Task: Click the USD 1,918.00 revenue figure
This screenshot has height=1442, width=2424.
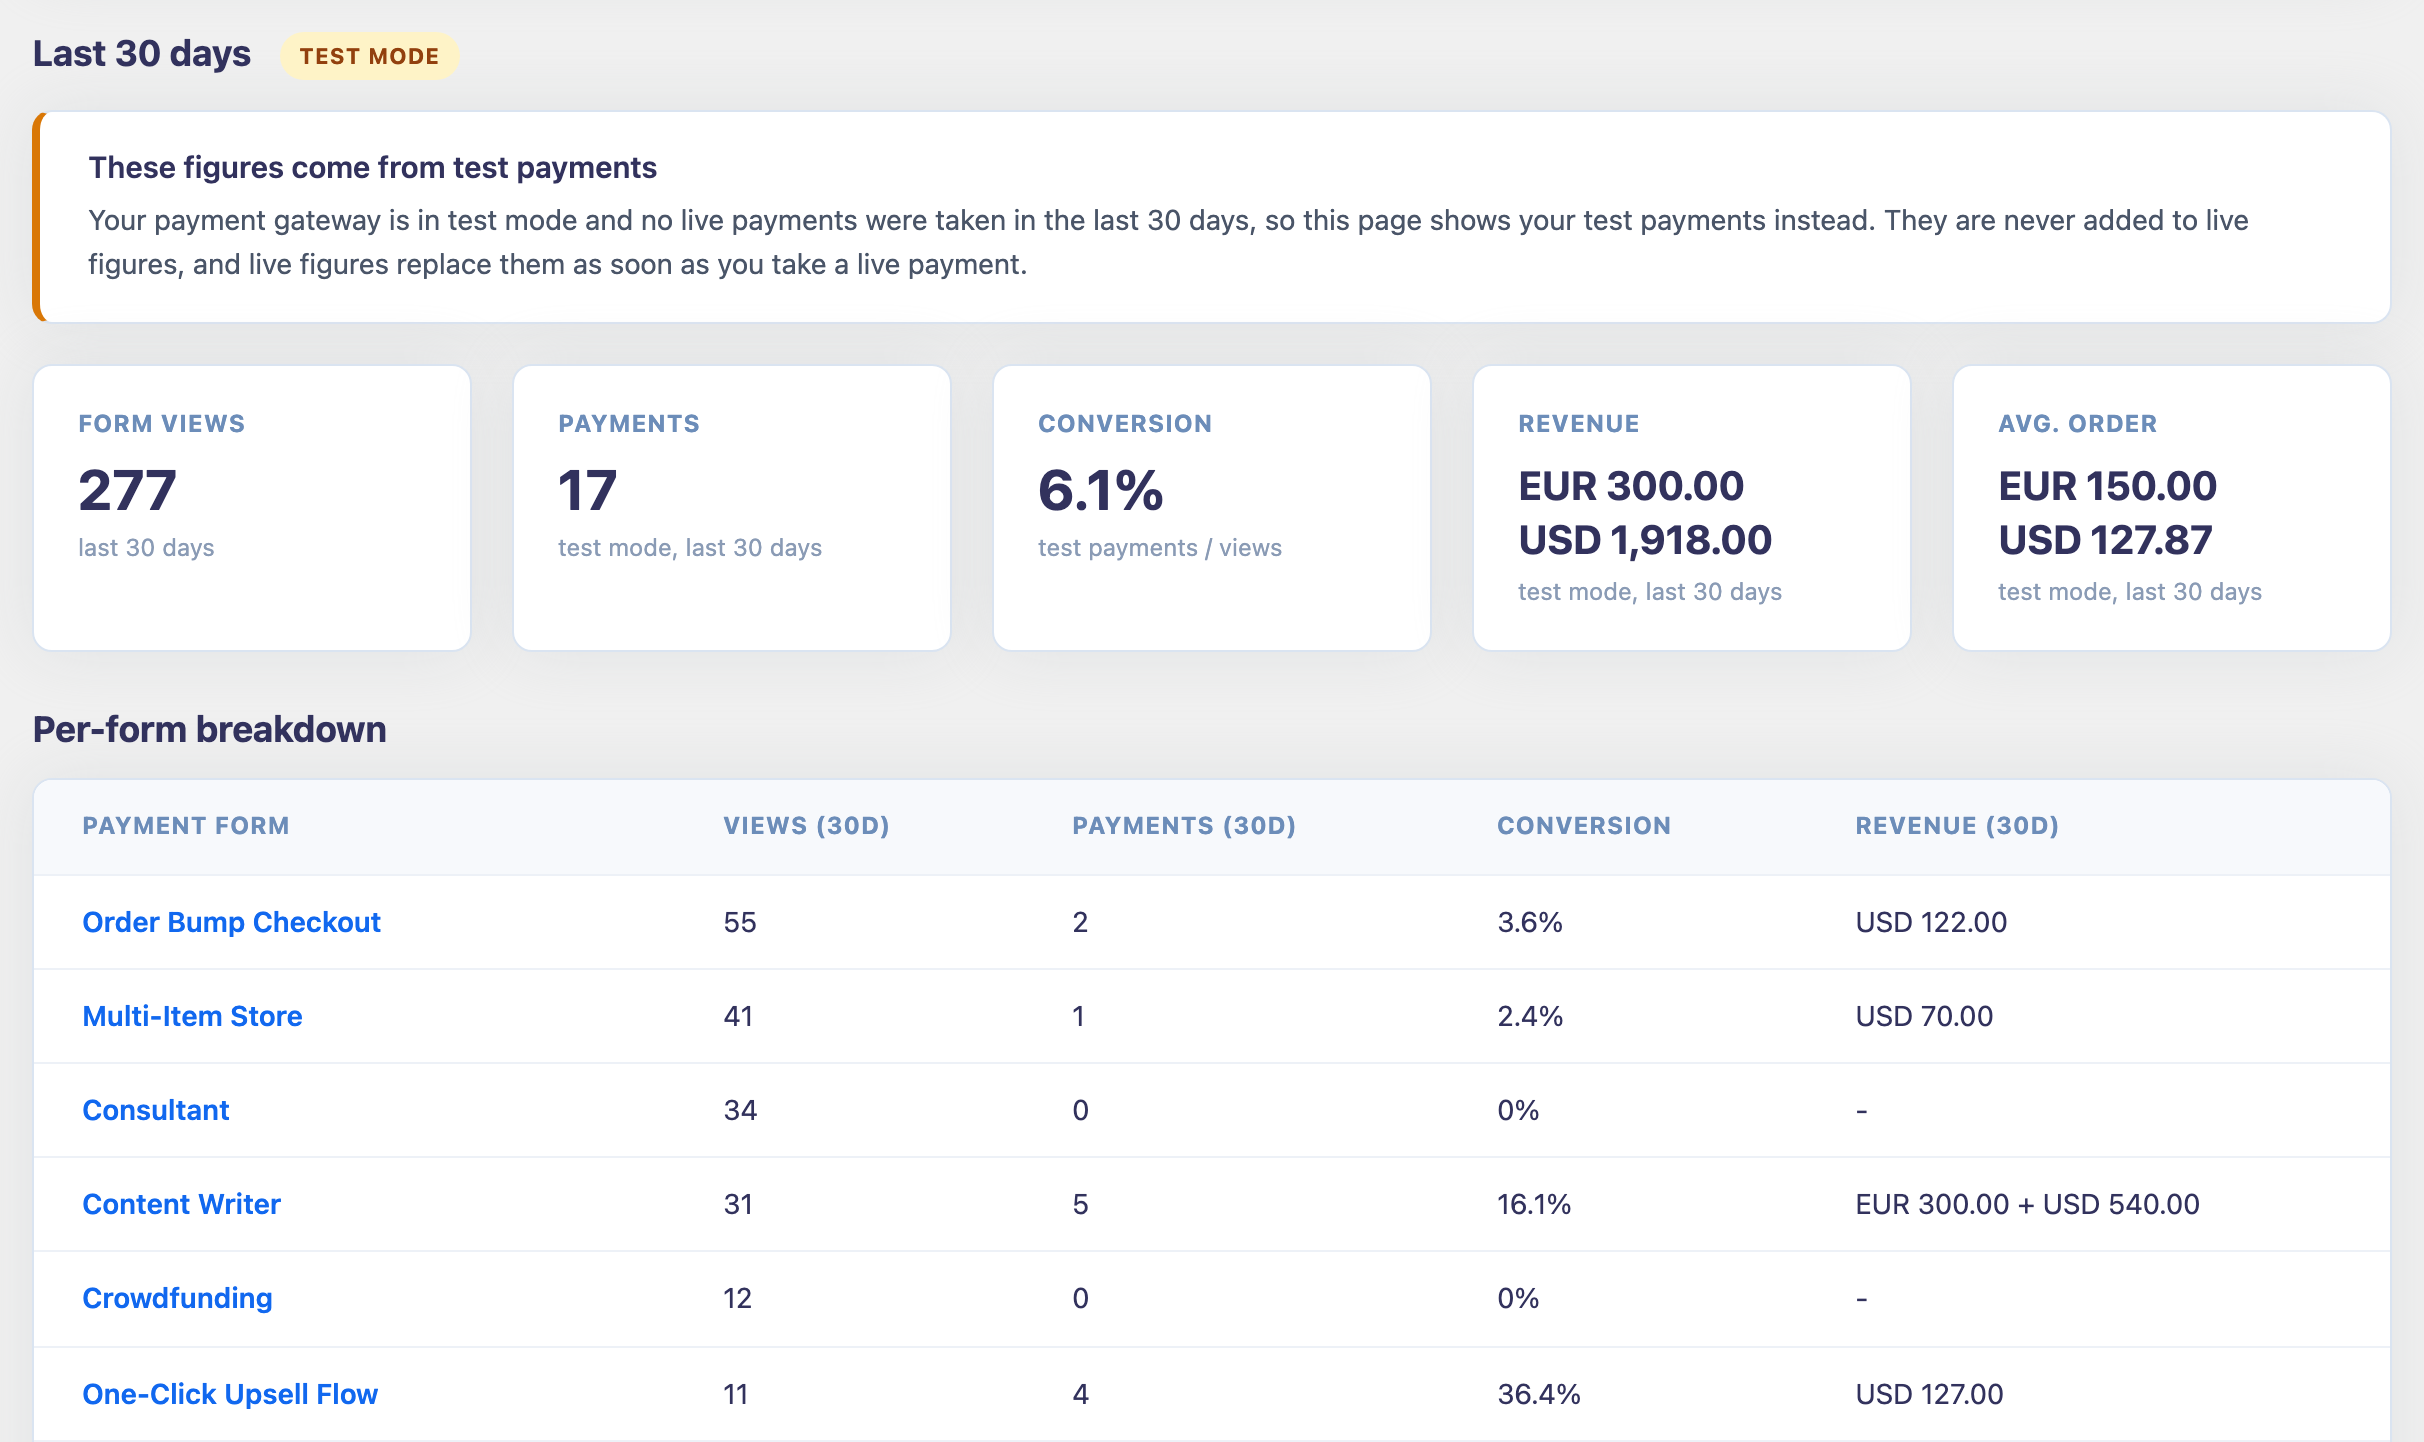Action: [x=1645, y=540]
